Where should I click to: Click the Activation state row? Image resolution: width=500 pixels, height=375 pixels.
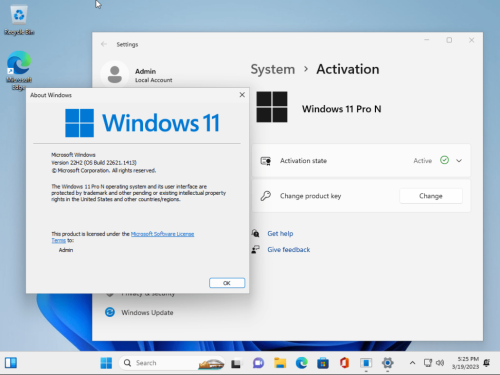pos(361,161)
